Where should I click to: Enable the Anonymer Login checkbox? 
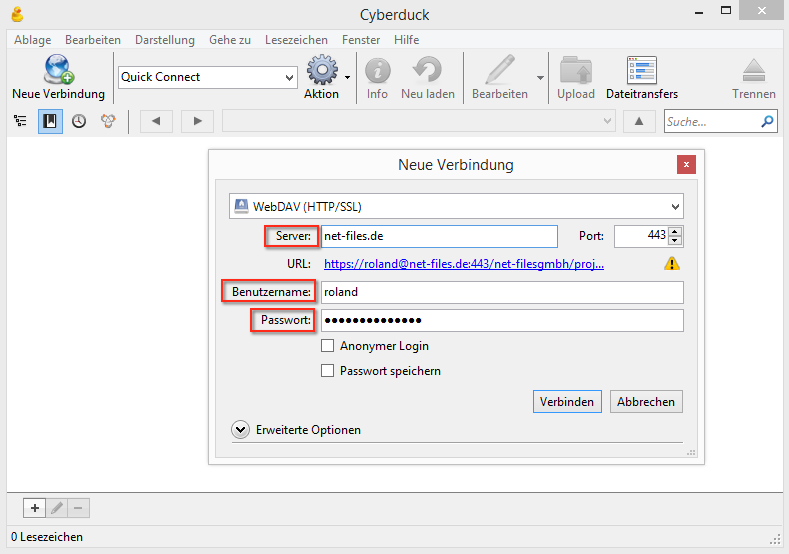(328, 346)
